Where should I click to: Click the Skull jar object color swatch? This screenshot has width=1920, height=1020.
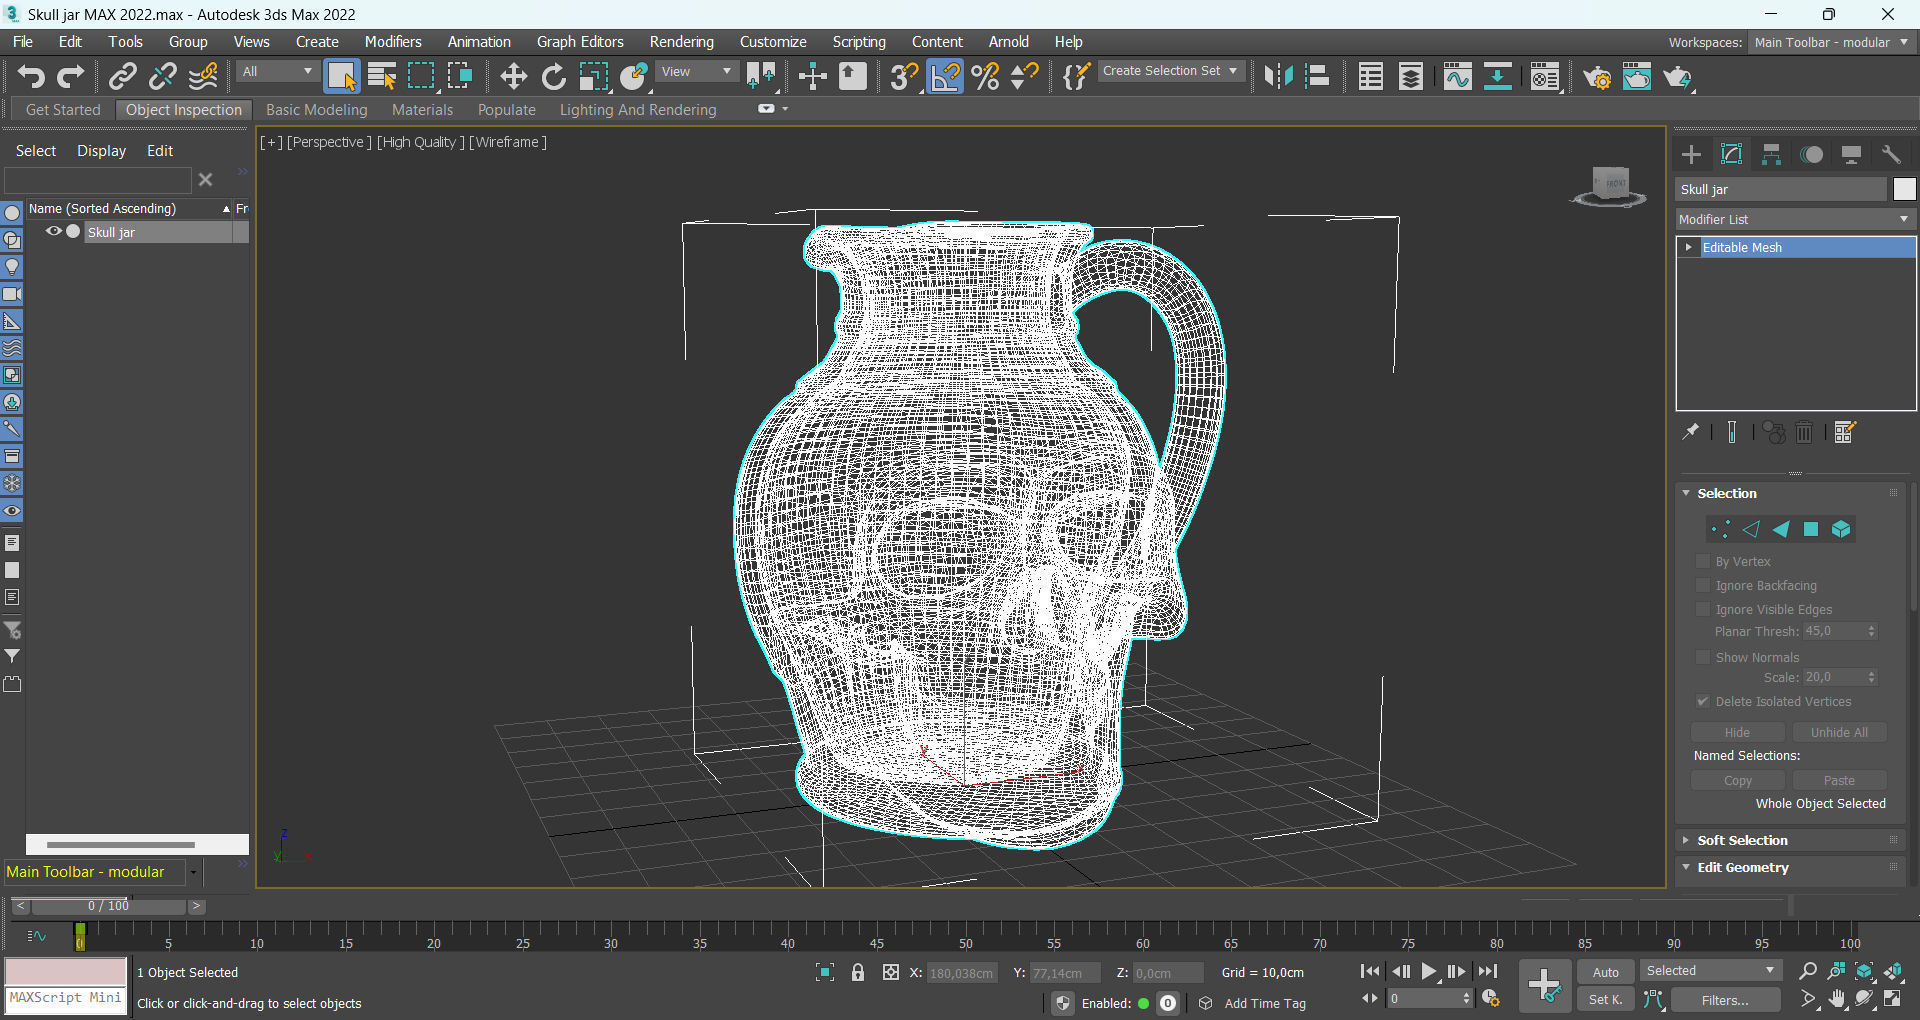tap(1904, 189)
